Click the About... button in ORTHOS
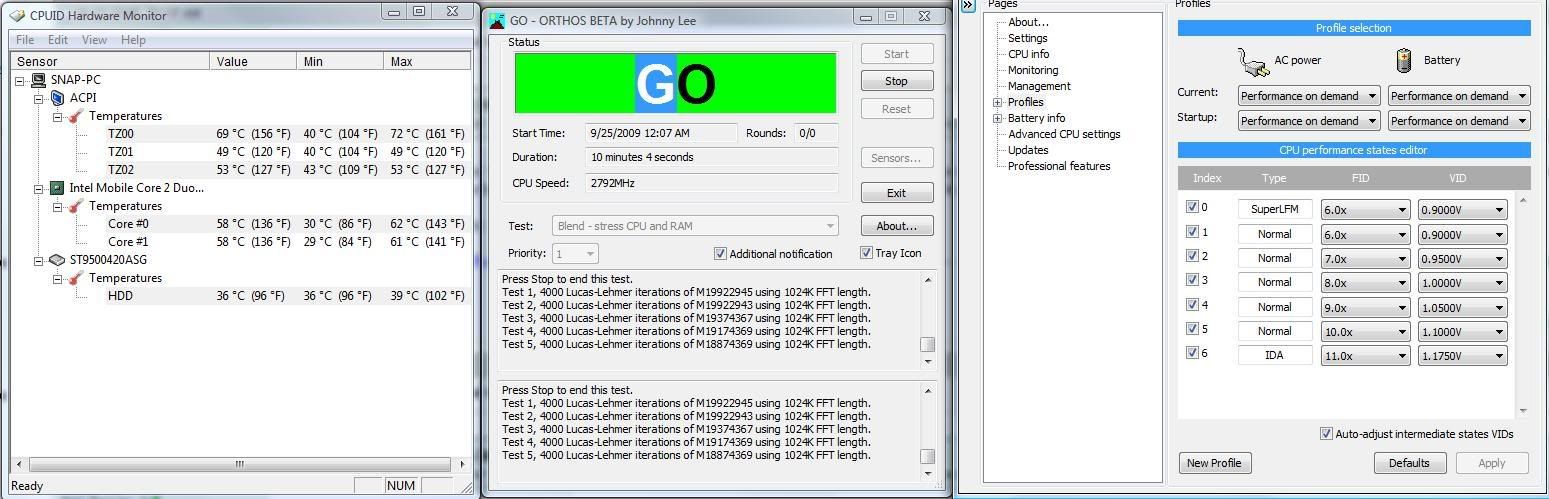1549x499 pixels. [x=896, y=226]
